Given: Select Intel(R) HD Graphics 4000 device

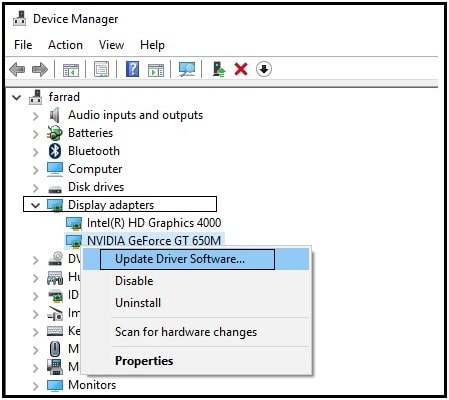Looking at the screenshot, I should [154, 223].
